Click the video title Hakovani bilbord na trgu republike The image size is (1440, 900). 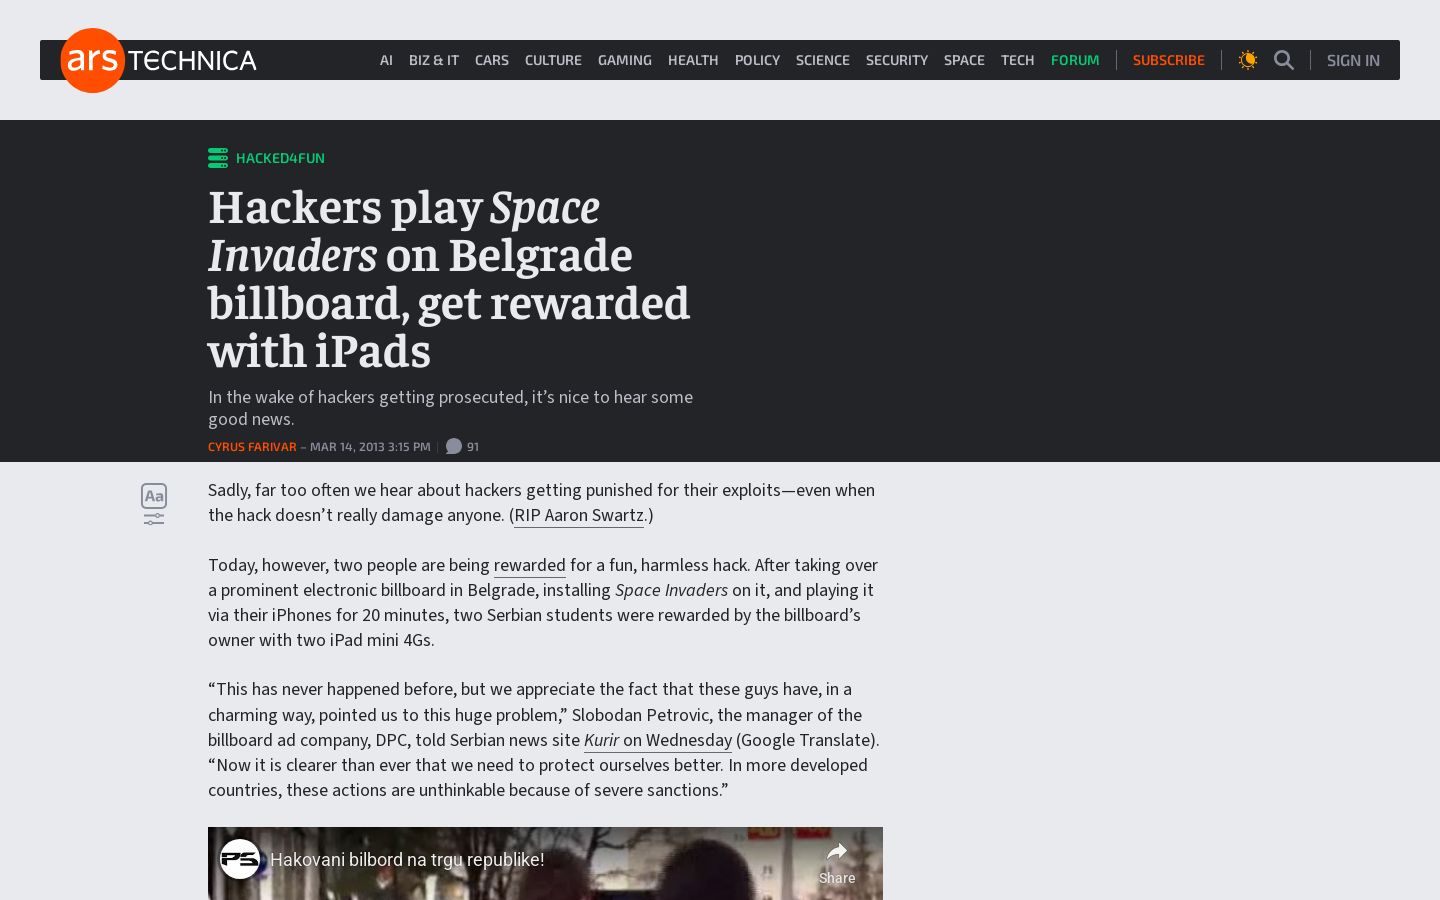pyautogui.click(x=407, y=859)
